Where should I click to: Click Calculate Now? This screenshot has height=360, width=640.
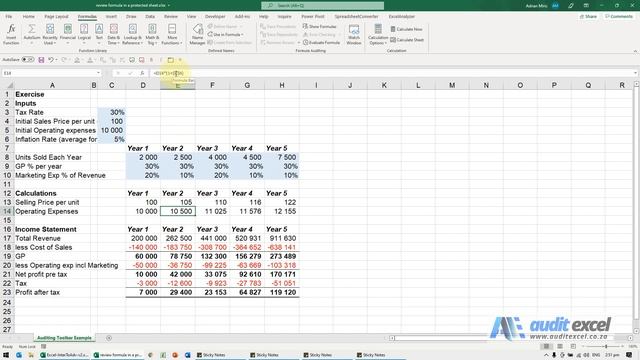tap(406, 29)
